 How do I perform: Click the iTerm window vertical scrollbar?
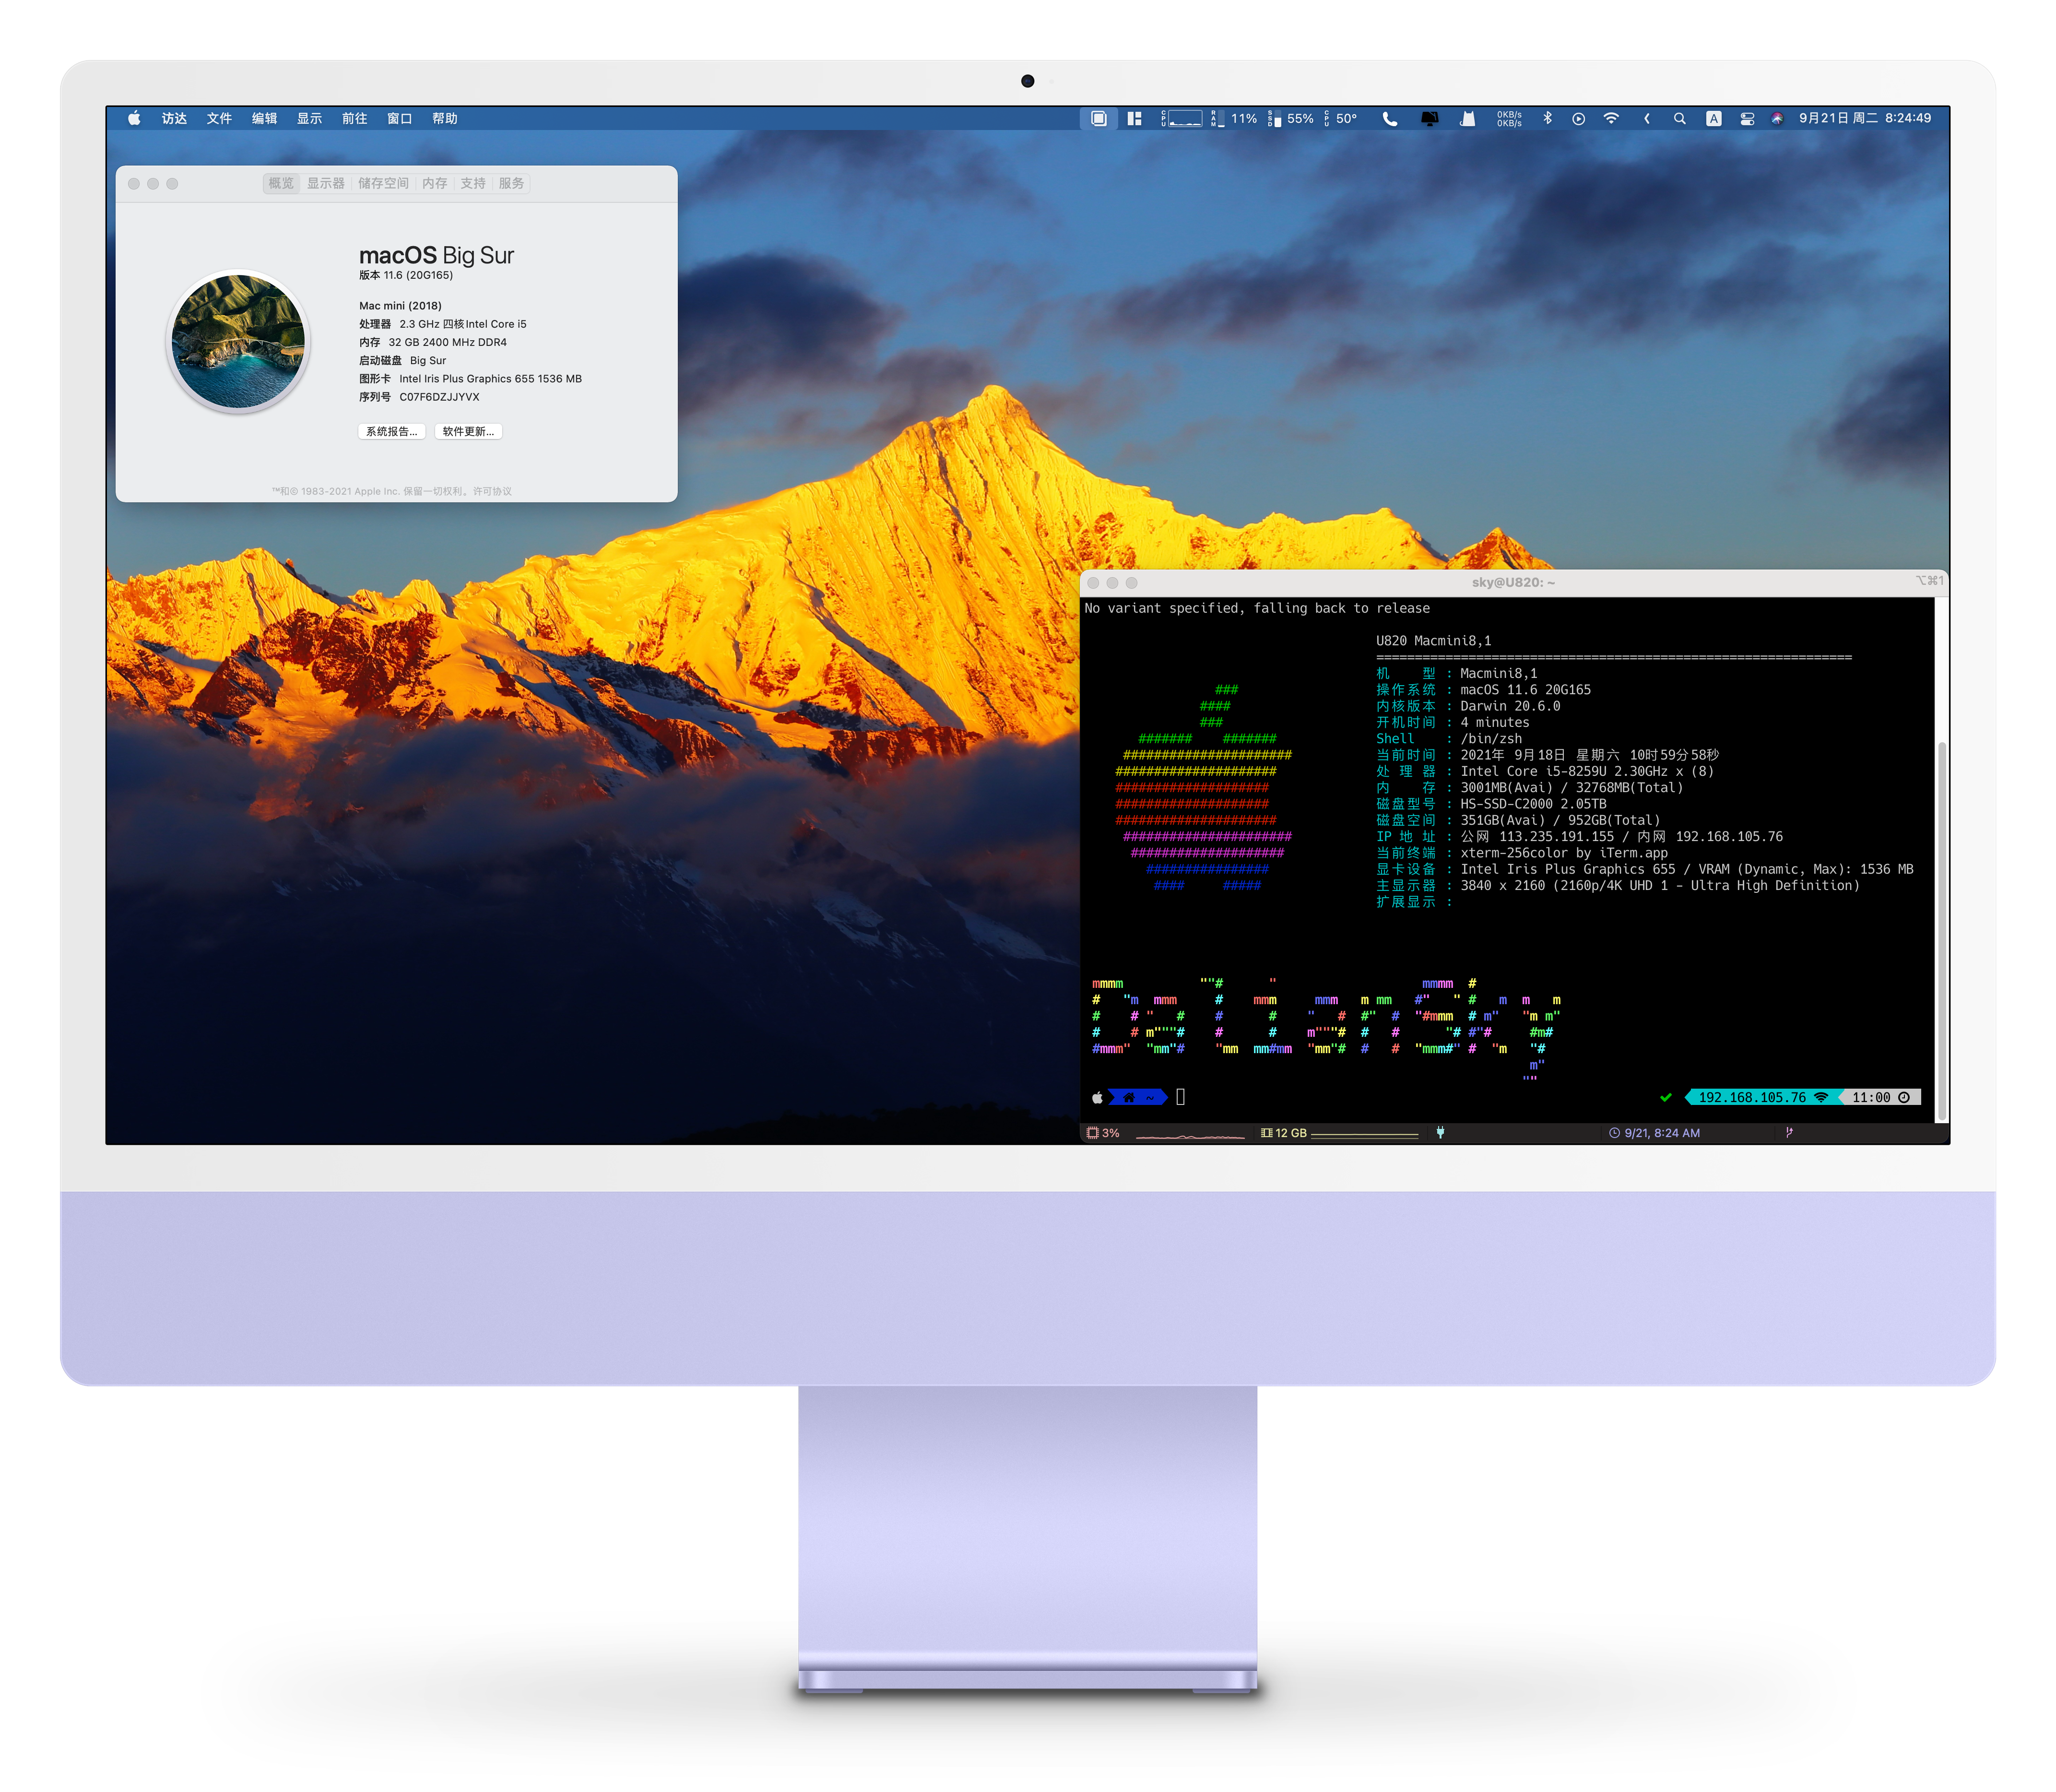click(1942, 930)
